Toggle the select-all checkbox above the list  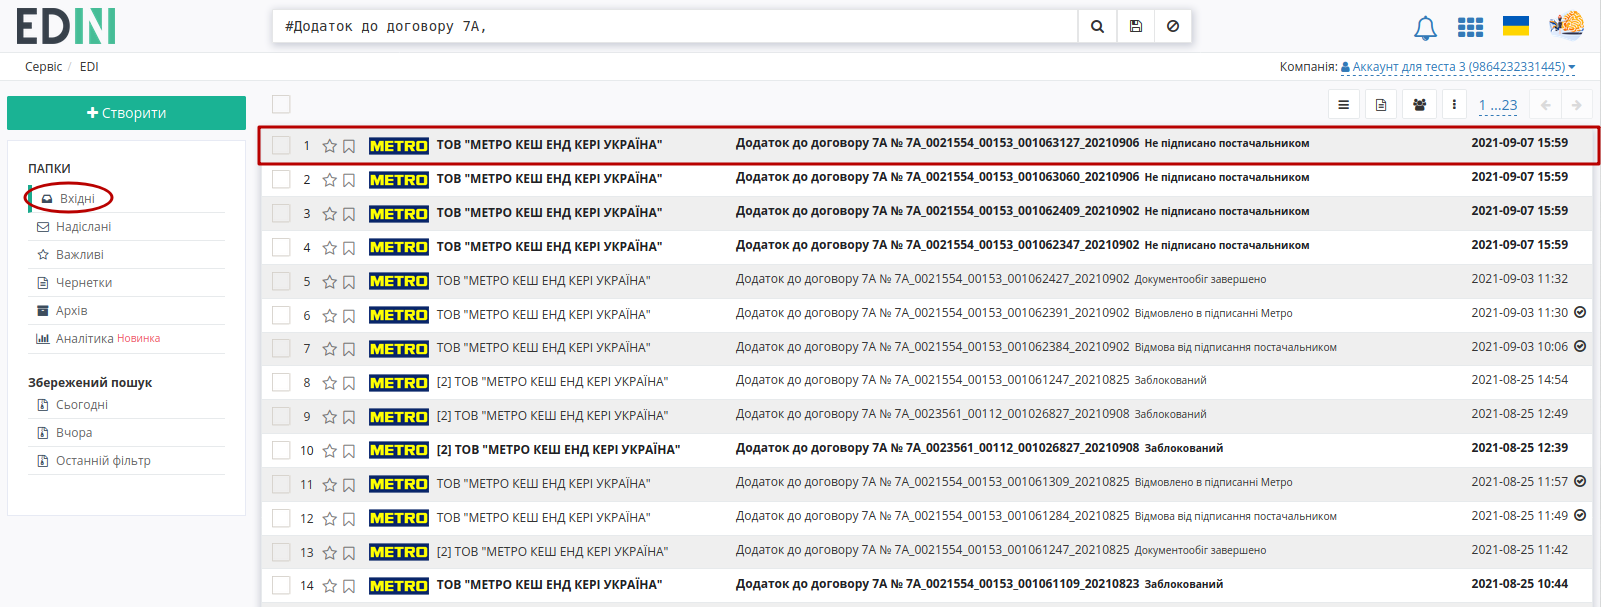(x=281, y=104)
